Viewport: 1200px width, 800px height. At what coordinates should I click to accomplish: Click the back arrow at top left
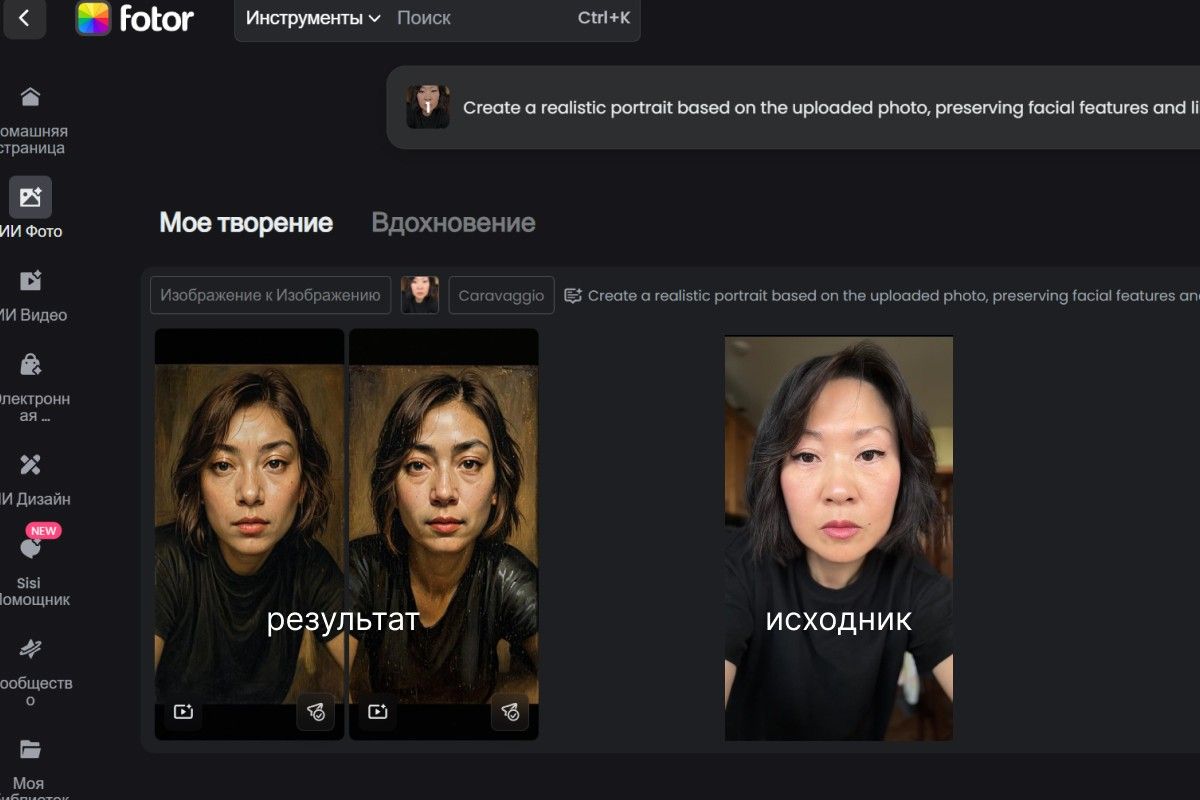(x=24, y=18)
